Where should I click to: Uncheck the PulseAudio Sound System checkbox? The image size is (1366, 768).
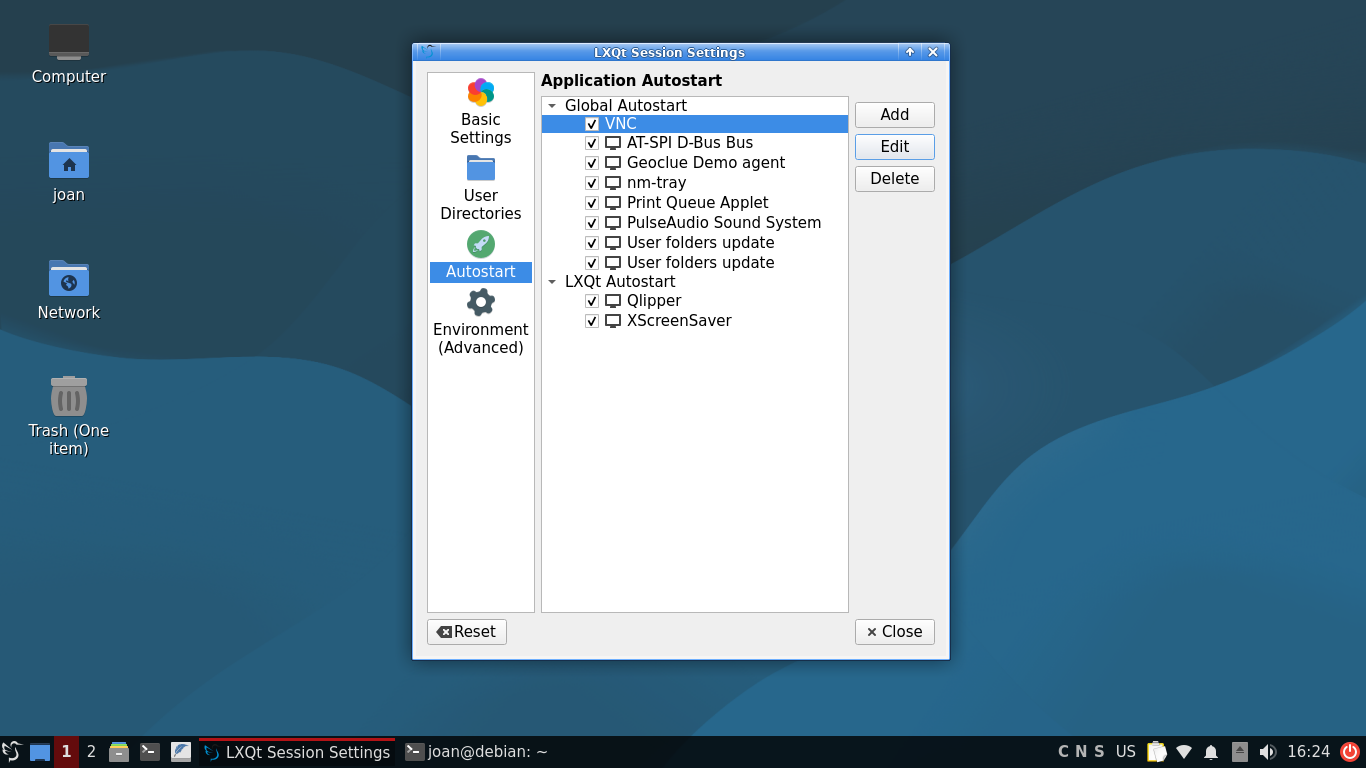tap(592, 223)
